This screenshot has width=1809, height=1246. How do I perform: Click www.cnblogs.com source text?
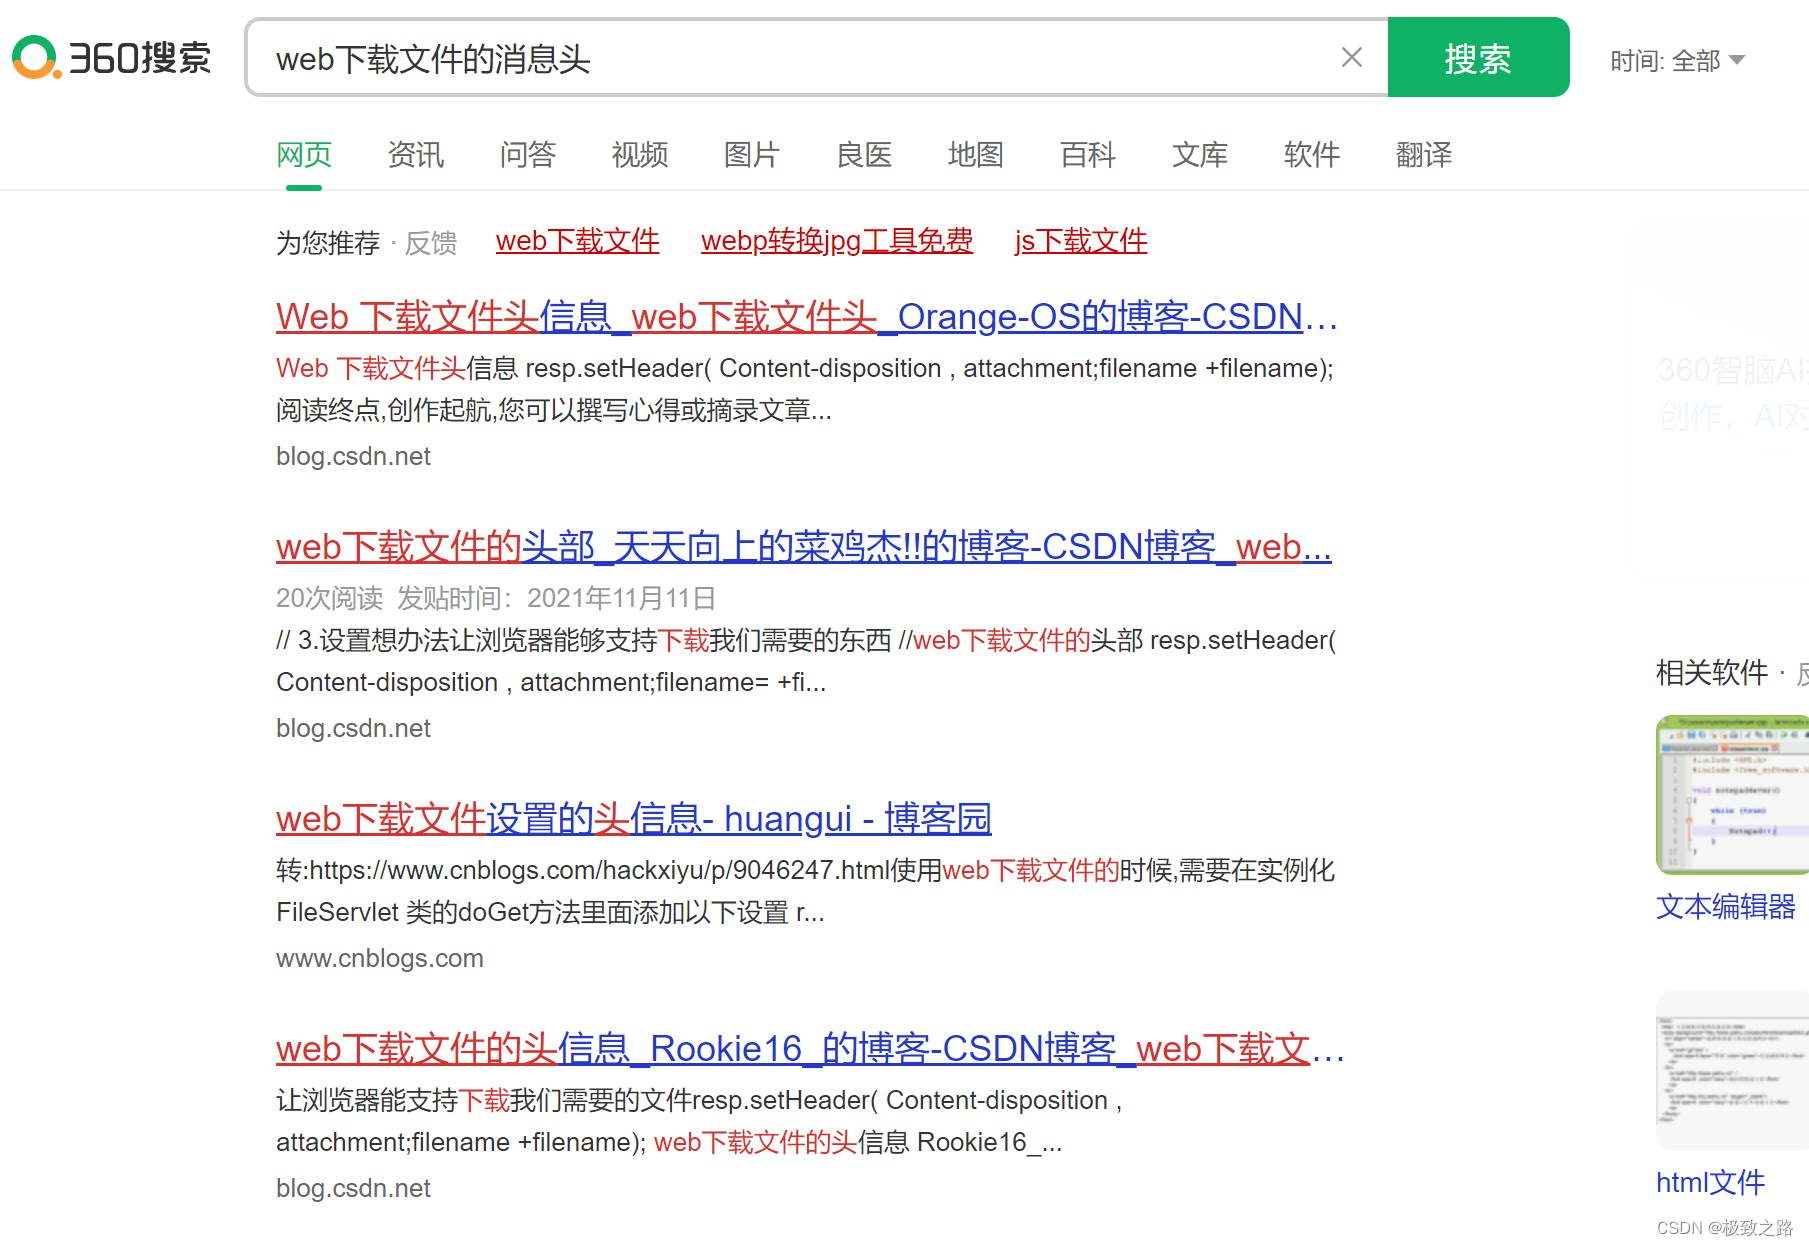[380, 958]
